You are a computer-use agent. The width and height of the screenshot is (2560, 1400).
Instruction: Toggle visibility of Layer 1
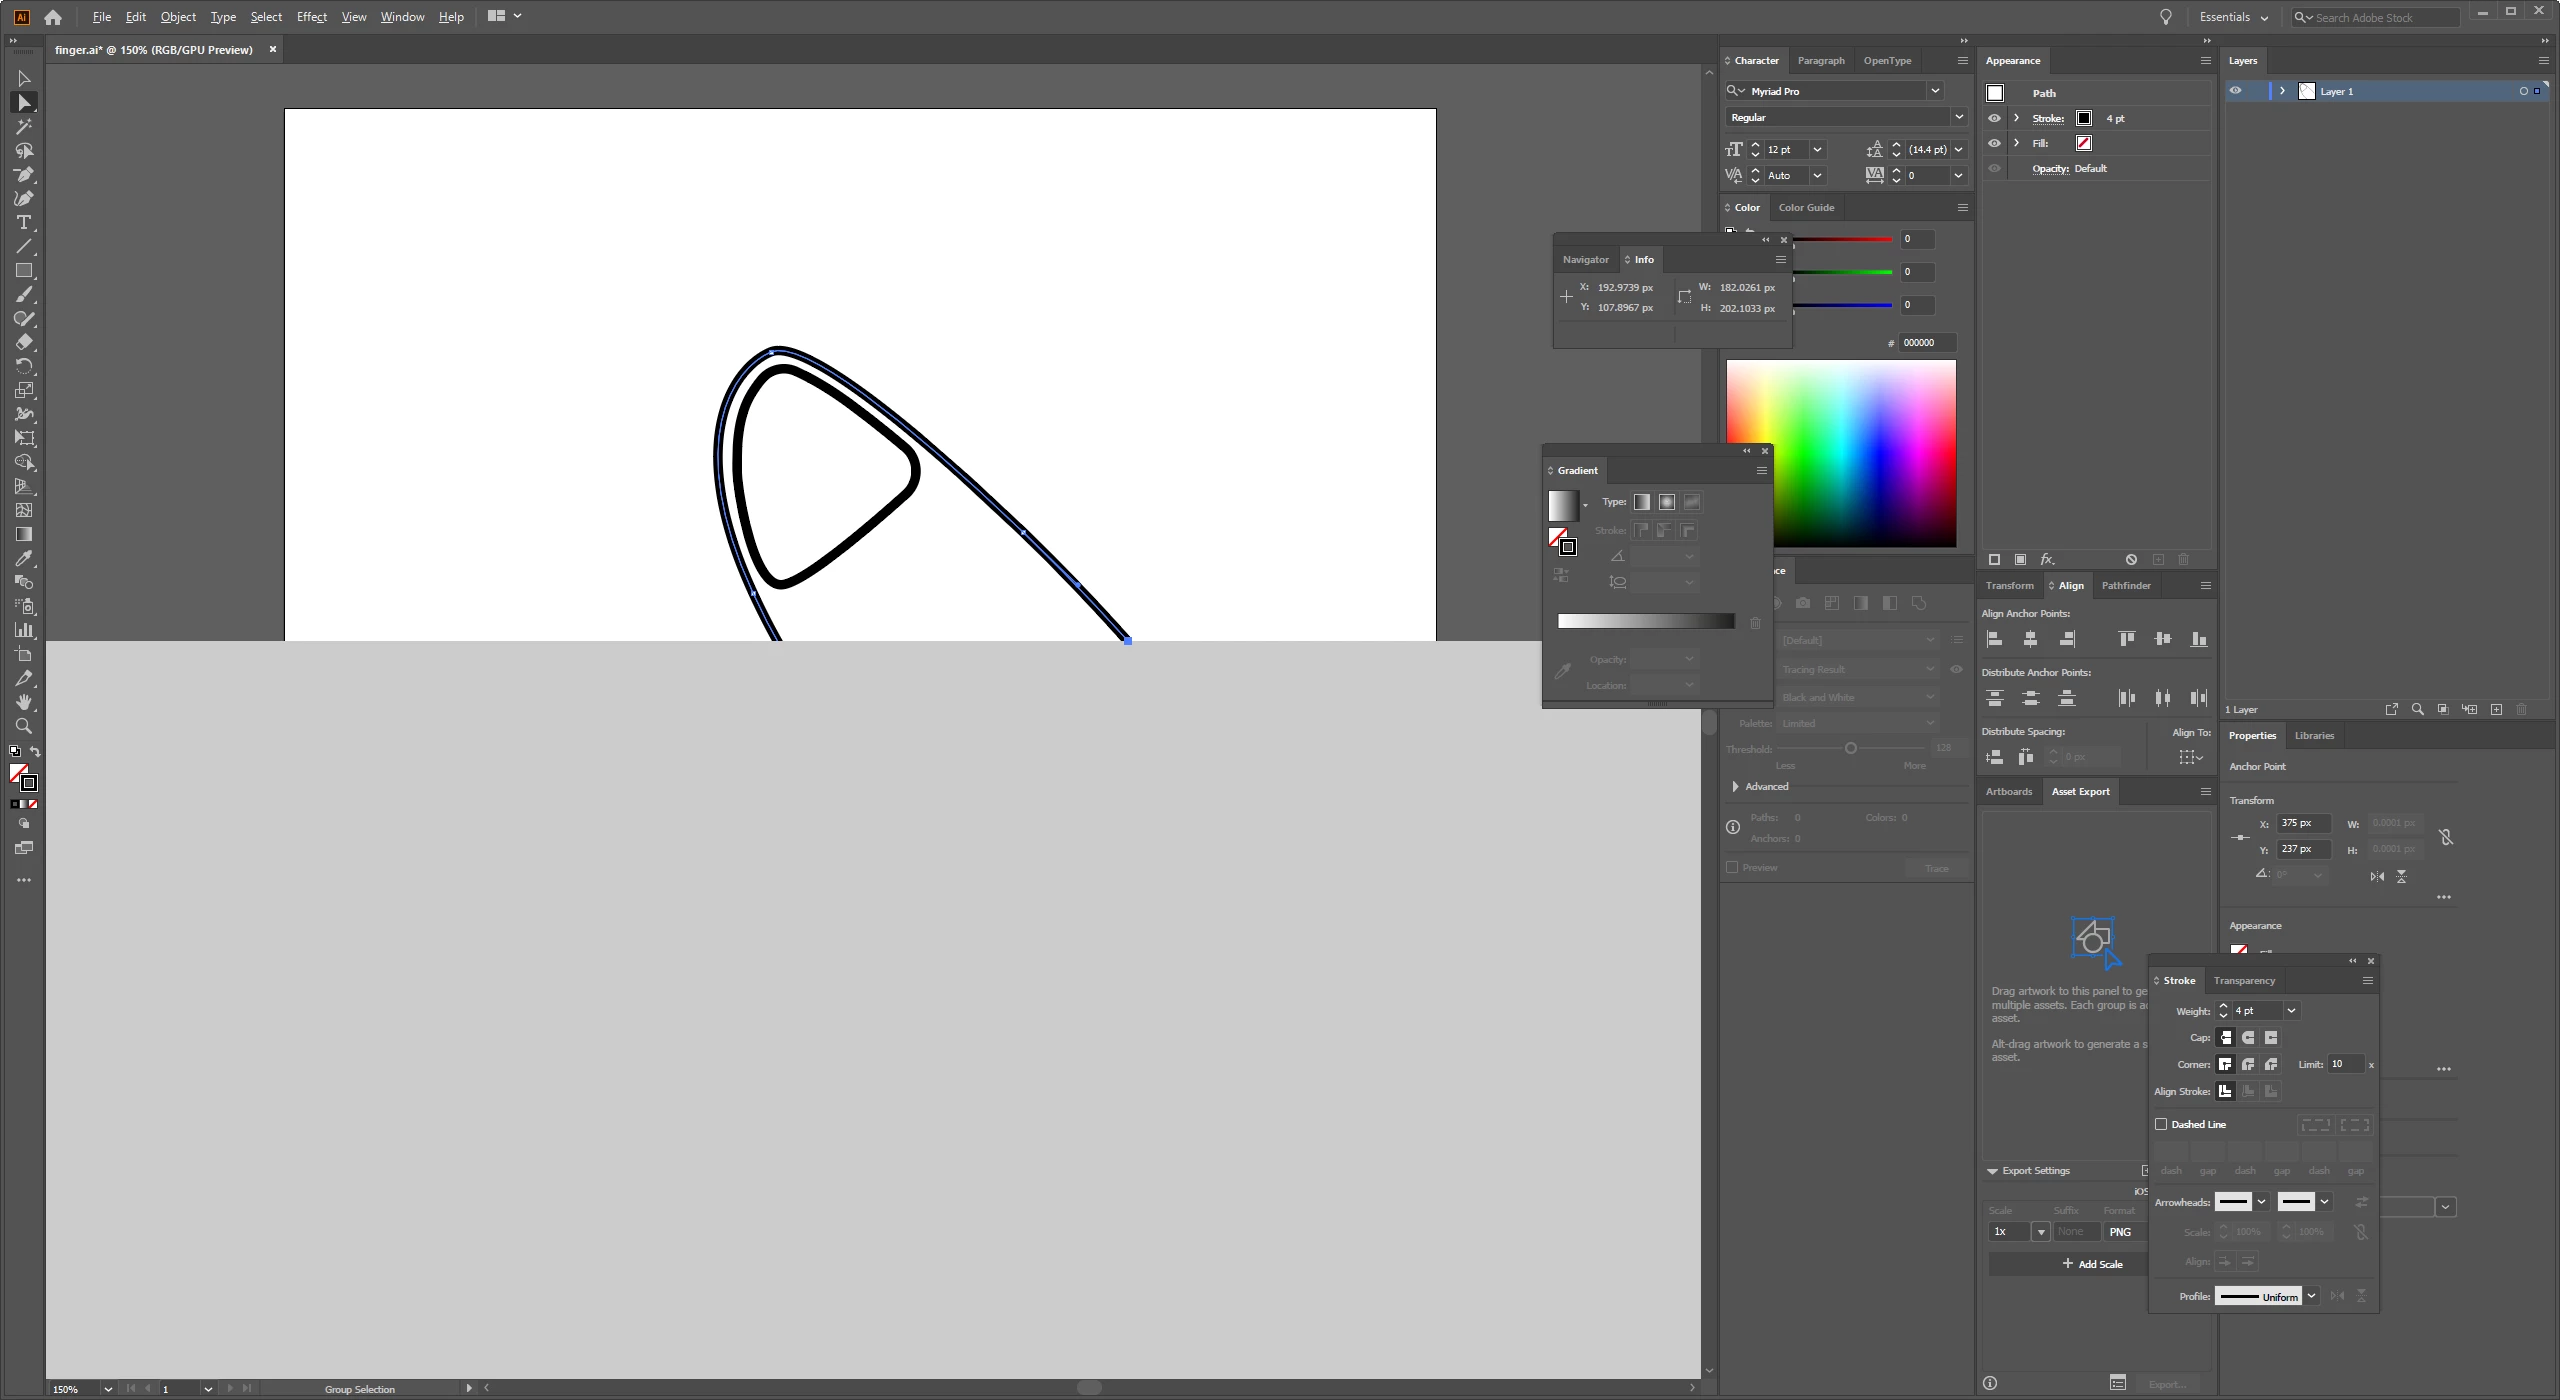(x=2236, y=91)
